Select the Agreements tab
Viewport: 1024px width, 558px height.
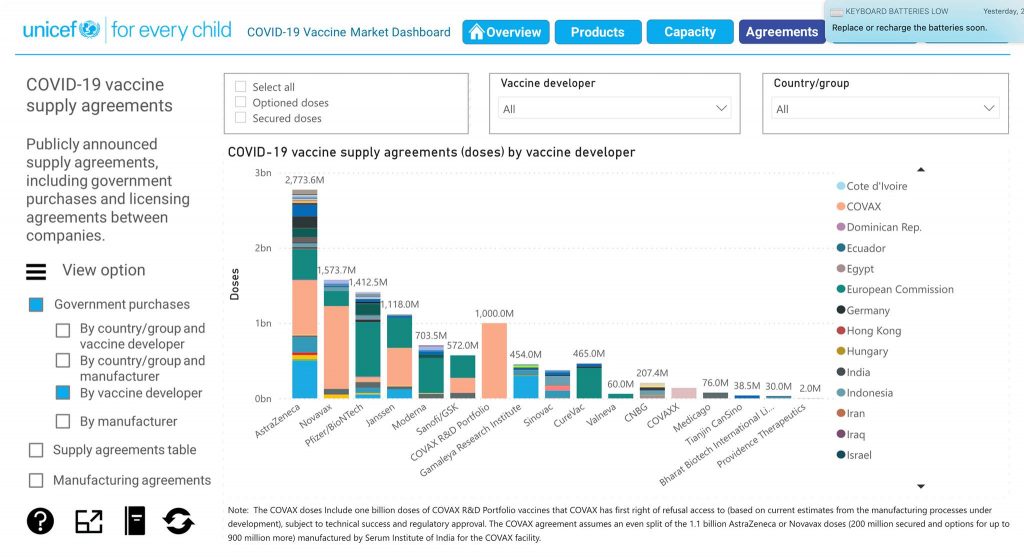pos(782,31)
